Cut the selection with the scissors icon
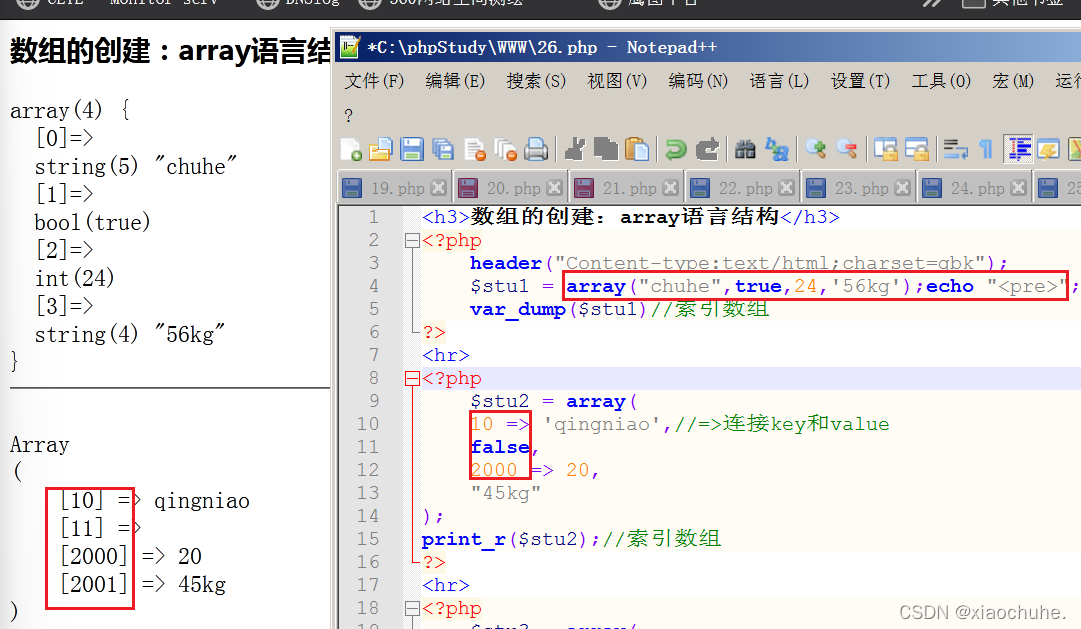 point(574,149)
